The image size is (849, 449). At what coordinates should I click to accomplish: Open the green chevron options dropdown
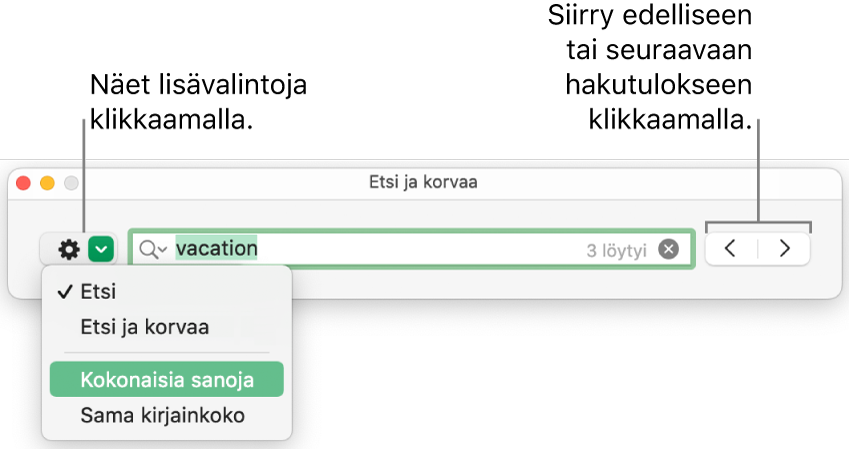coord(101,249)
